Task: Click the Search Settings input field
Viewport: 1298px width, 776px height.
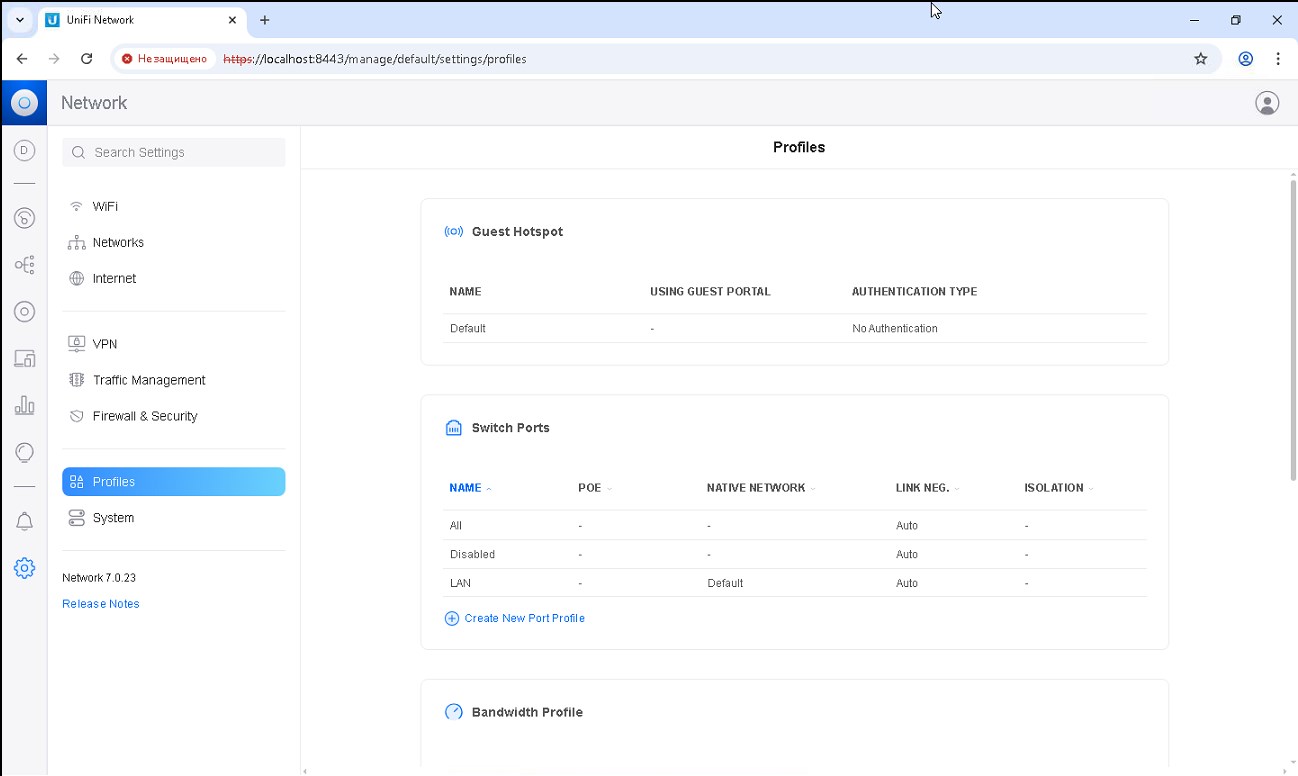Action: pos(174,152)
